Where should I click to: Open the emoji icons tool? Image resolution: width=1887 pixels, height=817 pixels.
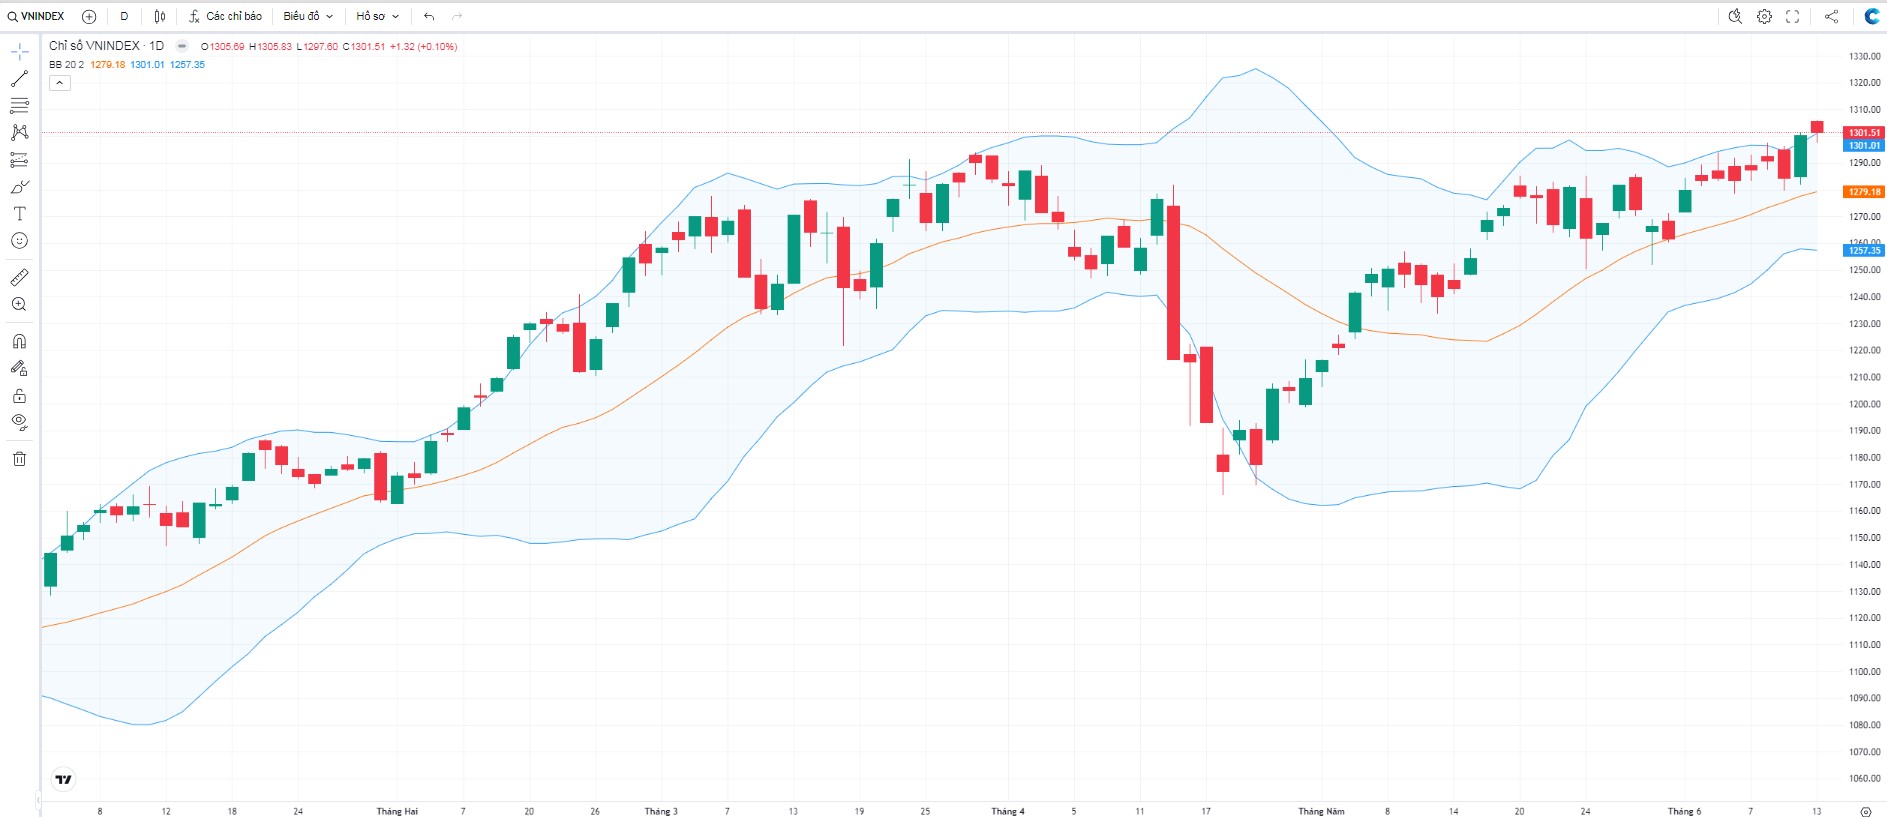click(x=19, y=241)
